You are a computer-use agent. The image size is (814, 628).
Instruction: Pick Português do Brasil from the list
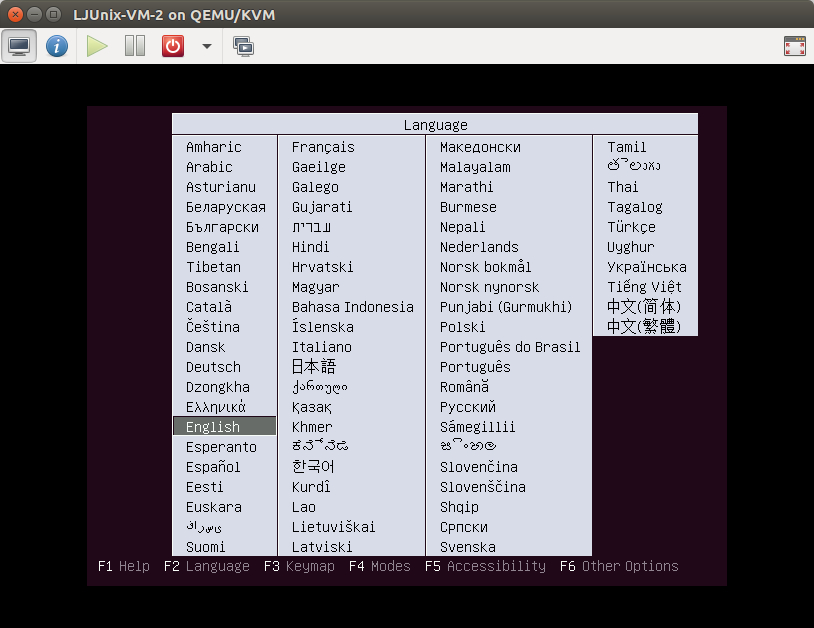click(x=510, y=346)
